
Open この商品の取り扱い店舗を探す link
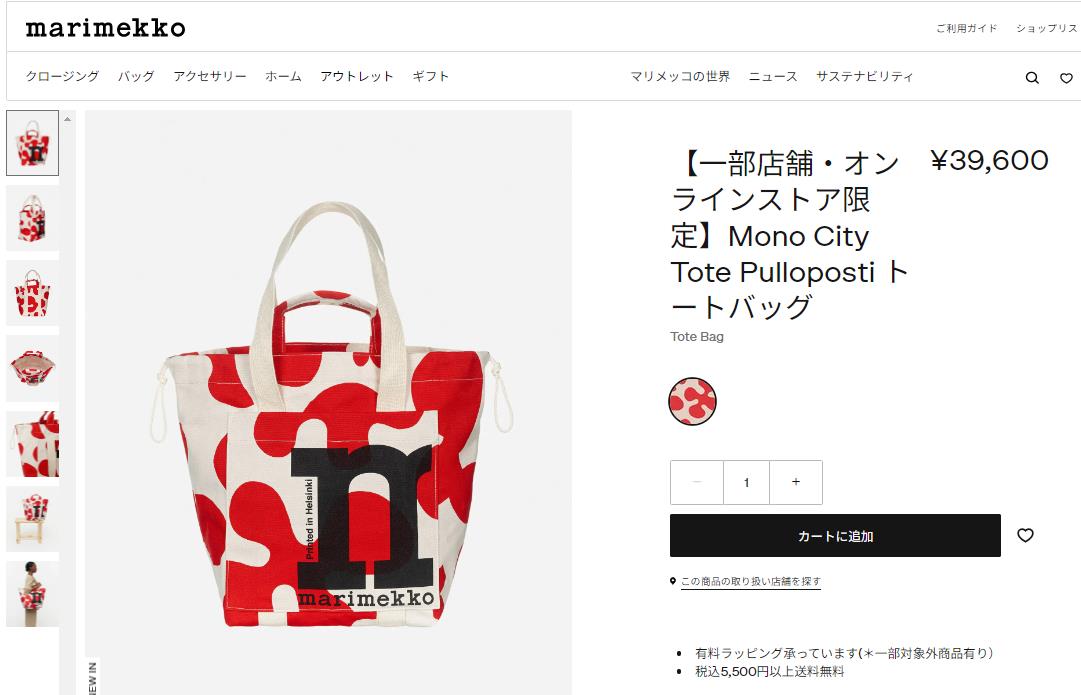tap(751, 582)
